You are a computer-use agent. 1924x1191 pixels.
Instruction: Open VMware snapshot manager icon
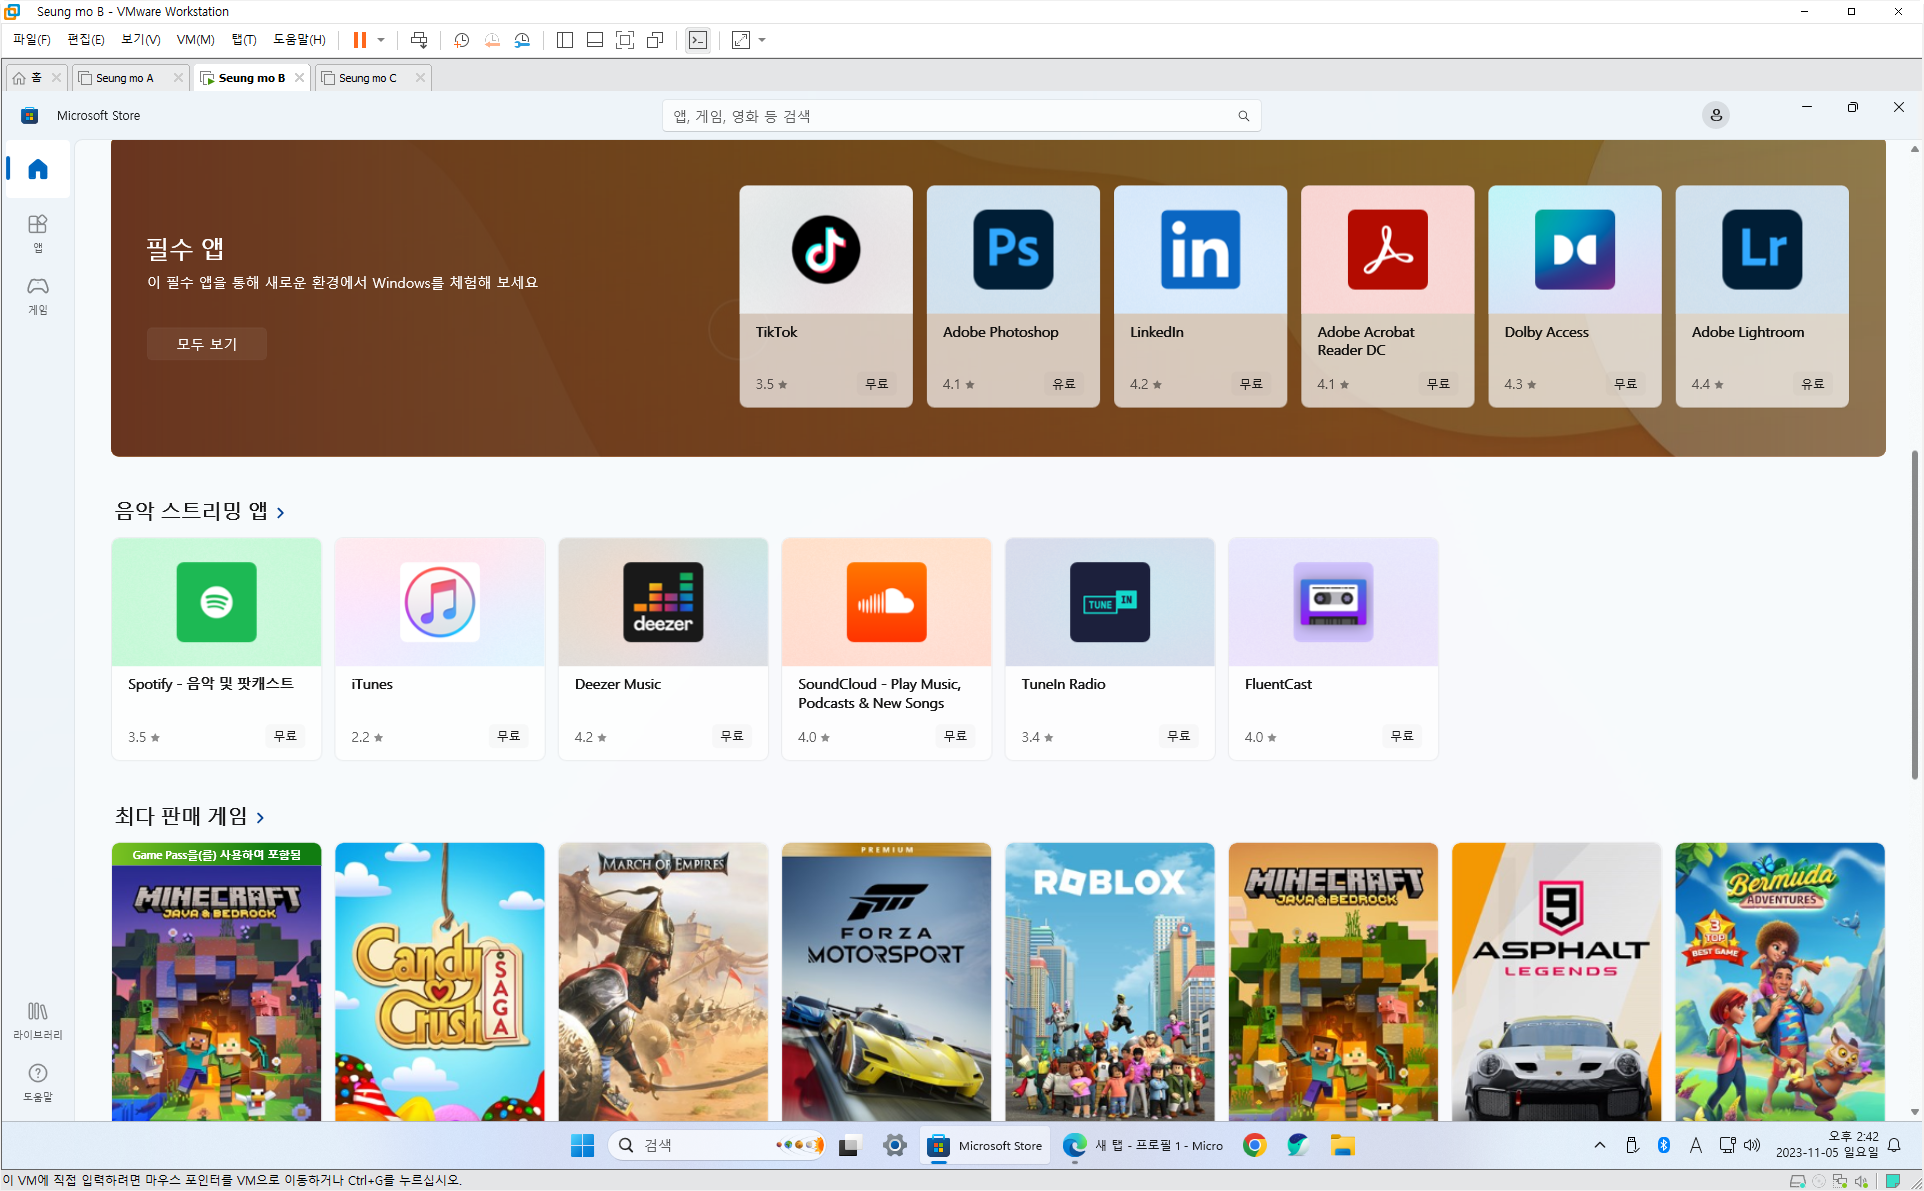point(522,40)
